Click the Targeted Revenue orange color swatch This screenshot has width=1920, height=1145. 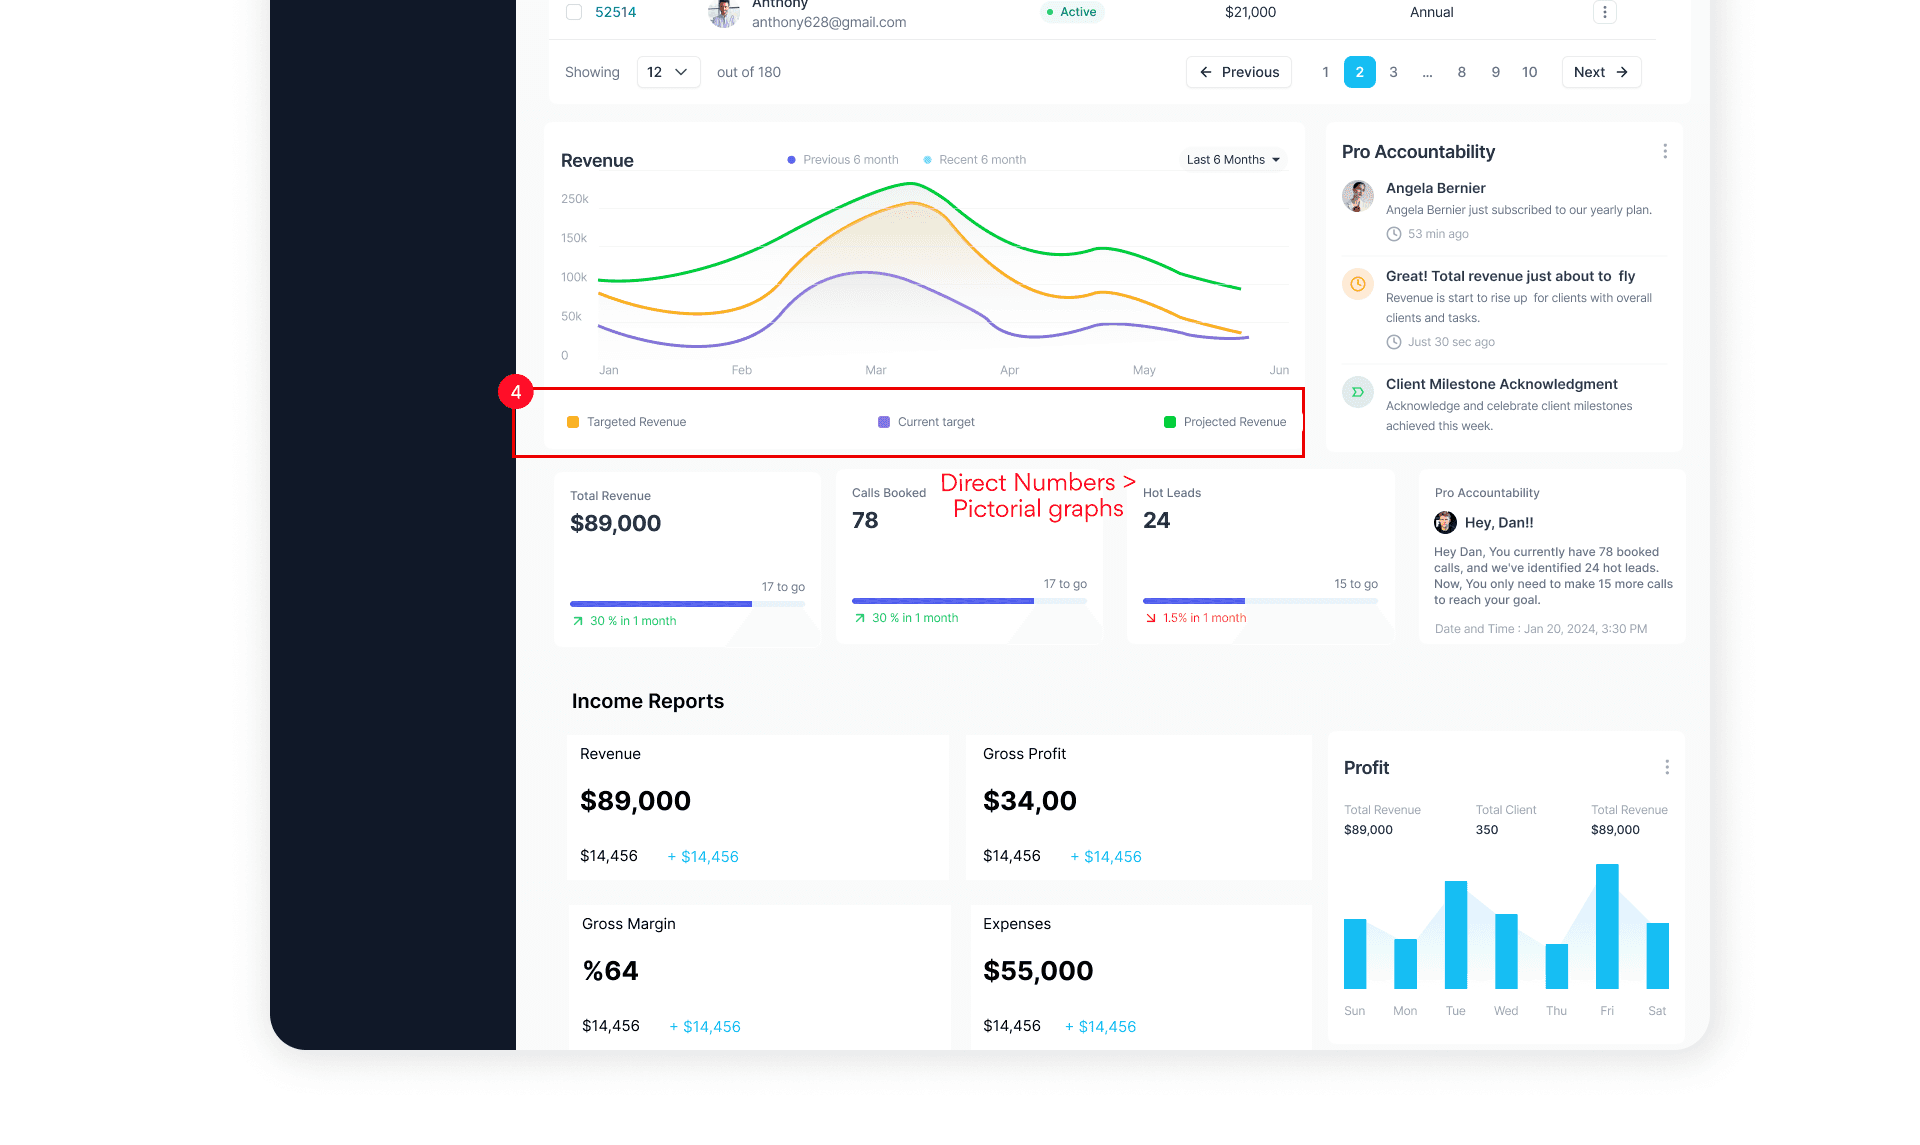[573, 422]
